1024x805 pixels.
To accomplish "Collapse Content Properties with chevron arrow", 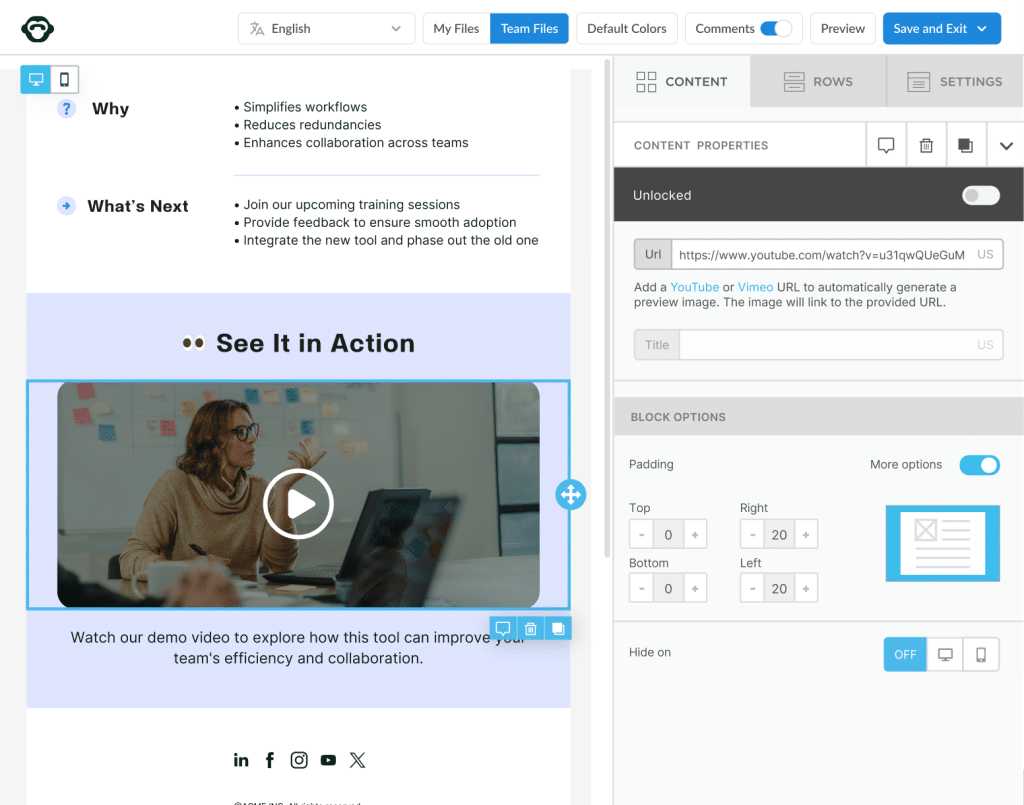I will click(x=1006, y=145).
